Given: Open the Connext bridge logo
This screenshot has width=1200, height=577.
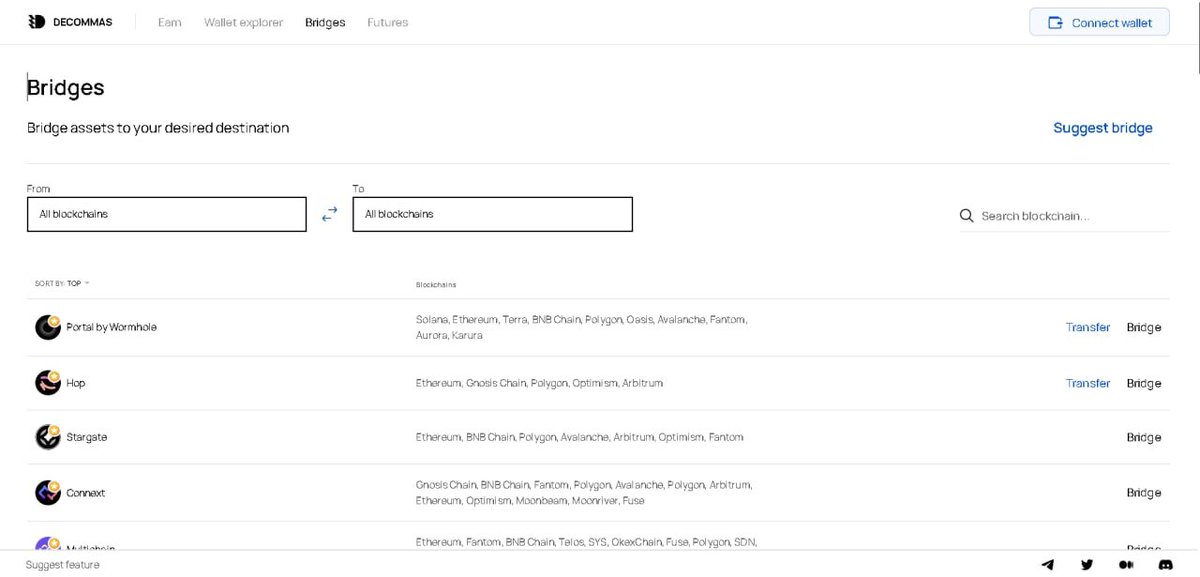Looking at the screenshot, I should [48, 492].
